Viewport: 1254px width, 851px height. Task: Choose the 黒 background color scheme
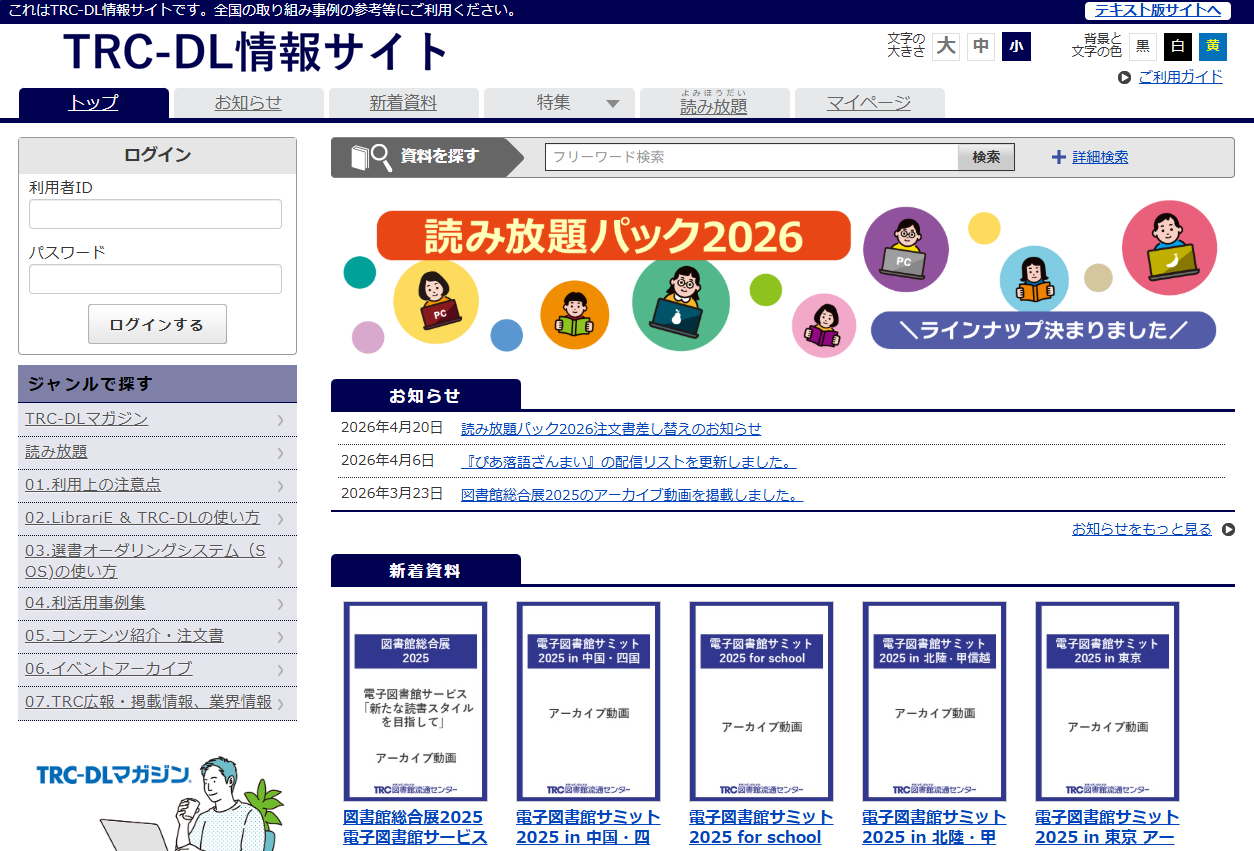1143,46
